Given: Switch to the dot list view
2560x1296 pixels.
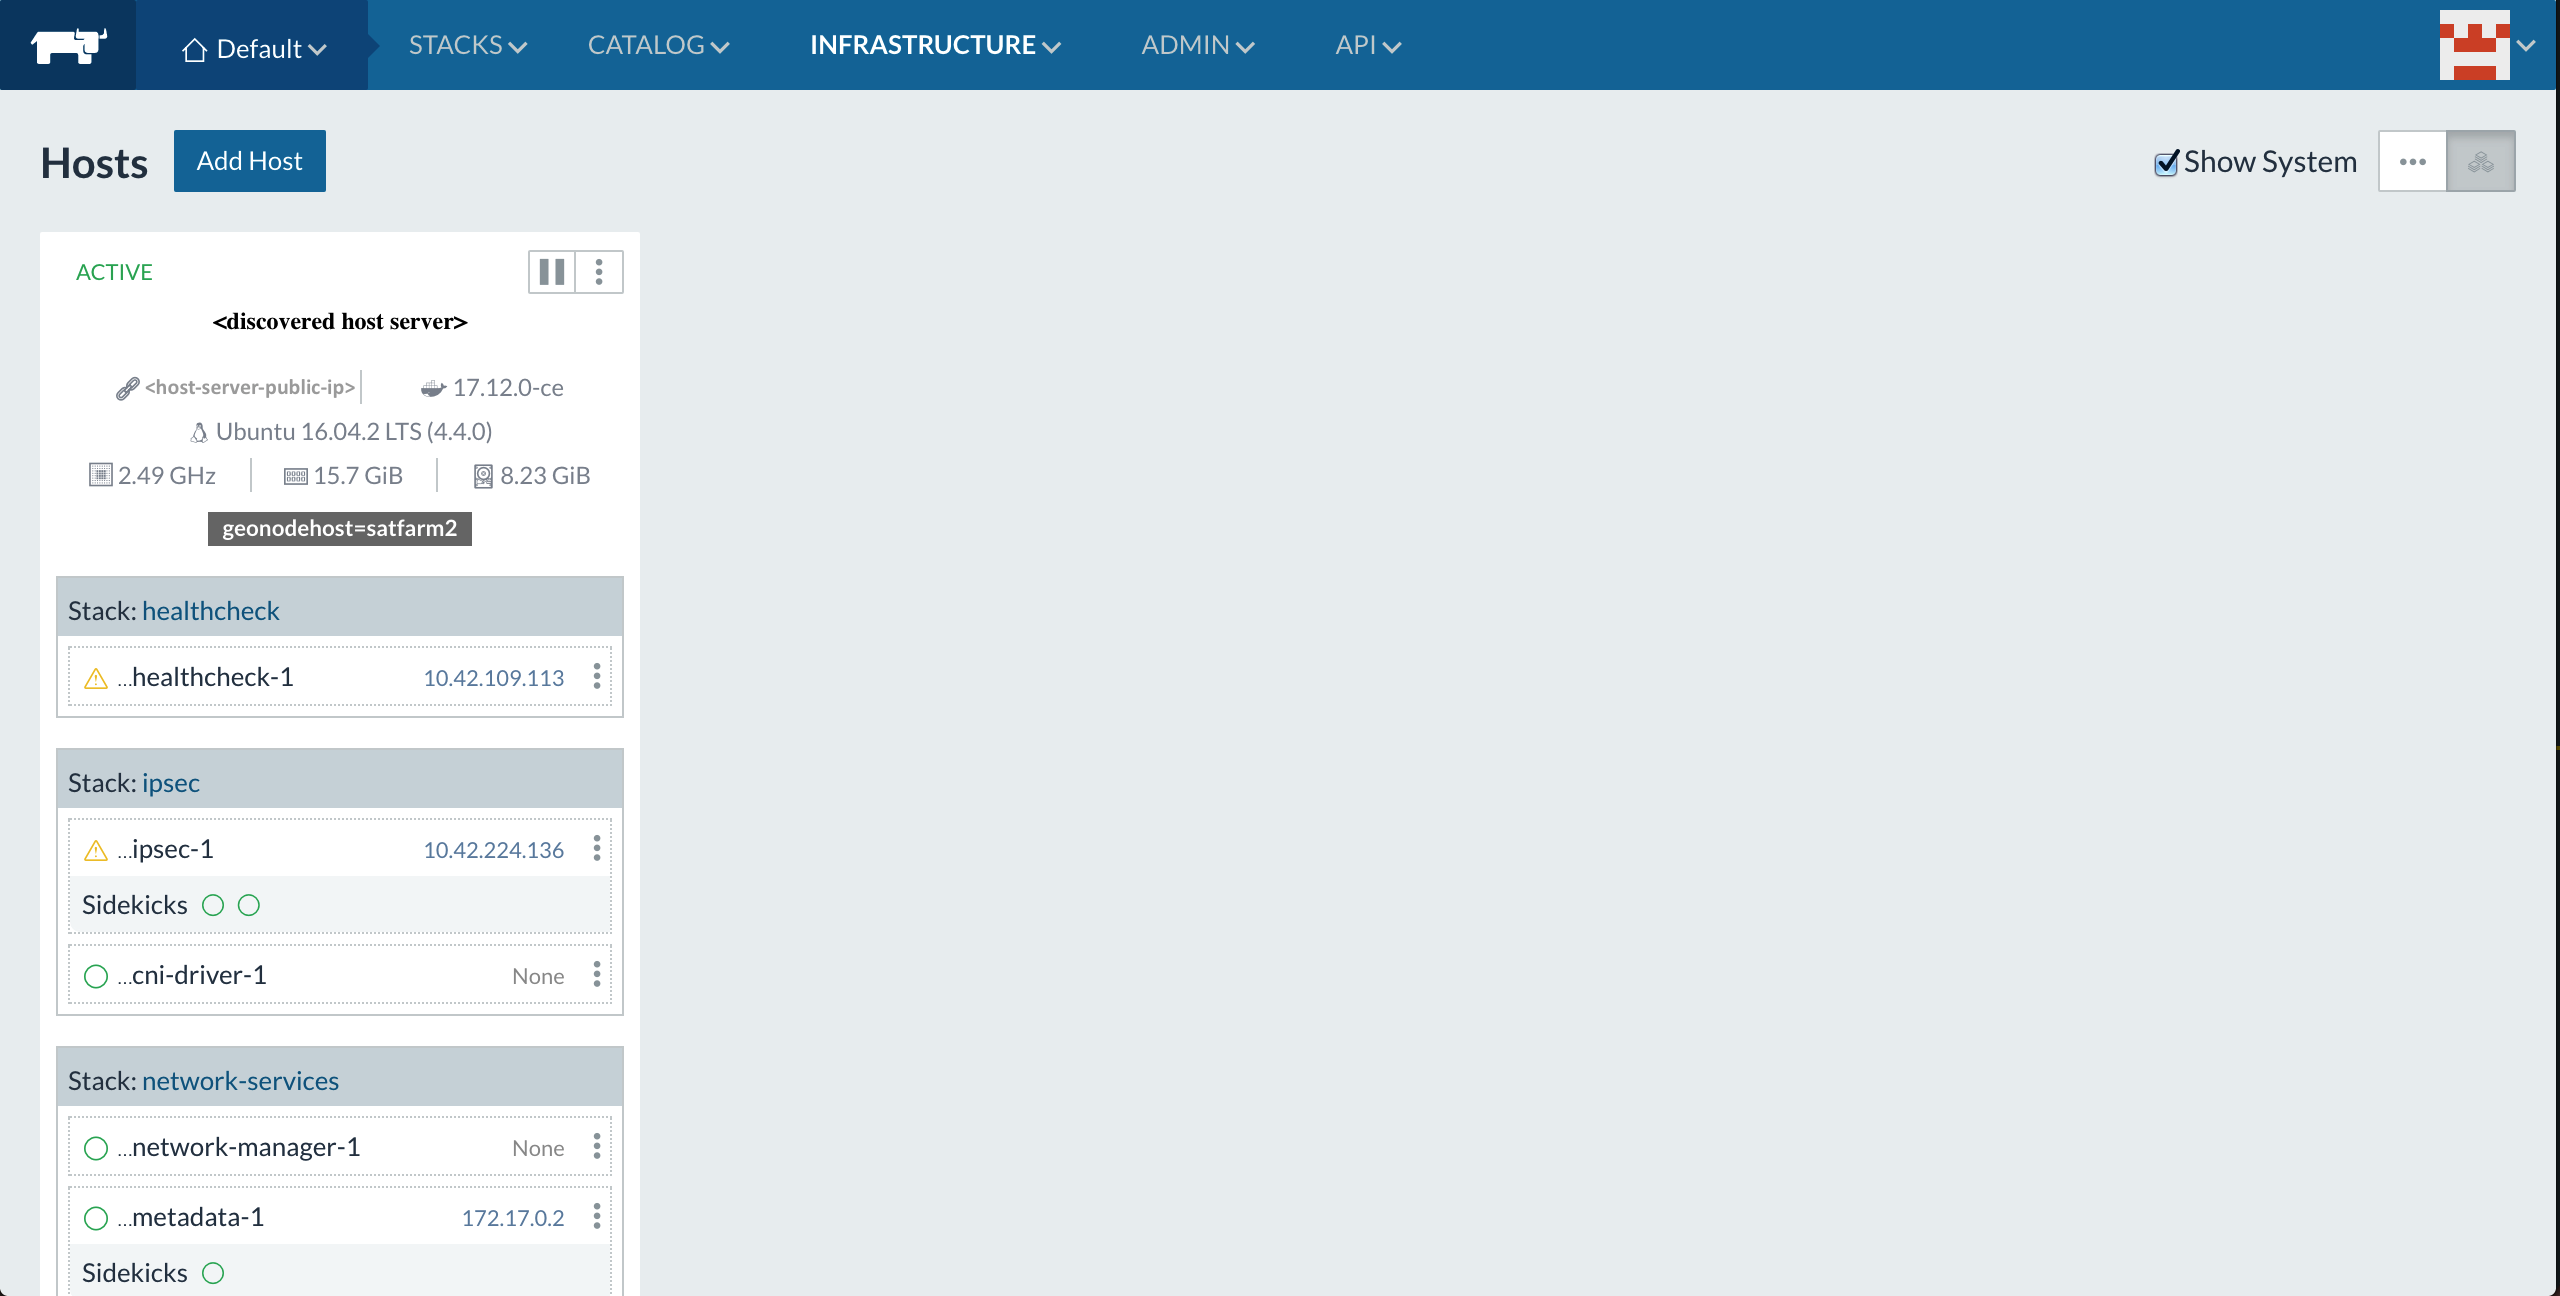Looking at the screenshot, I should click(2413, 161).
